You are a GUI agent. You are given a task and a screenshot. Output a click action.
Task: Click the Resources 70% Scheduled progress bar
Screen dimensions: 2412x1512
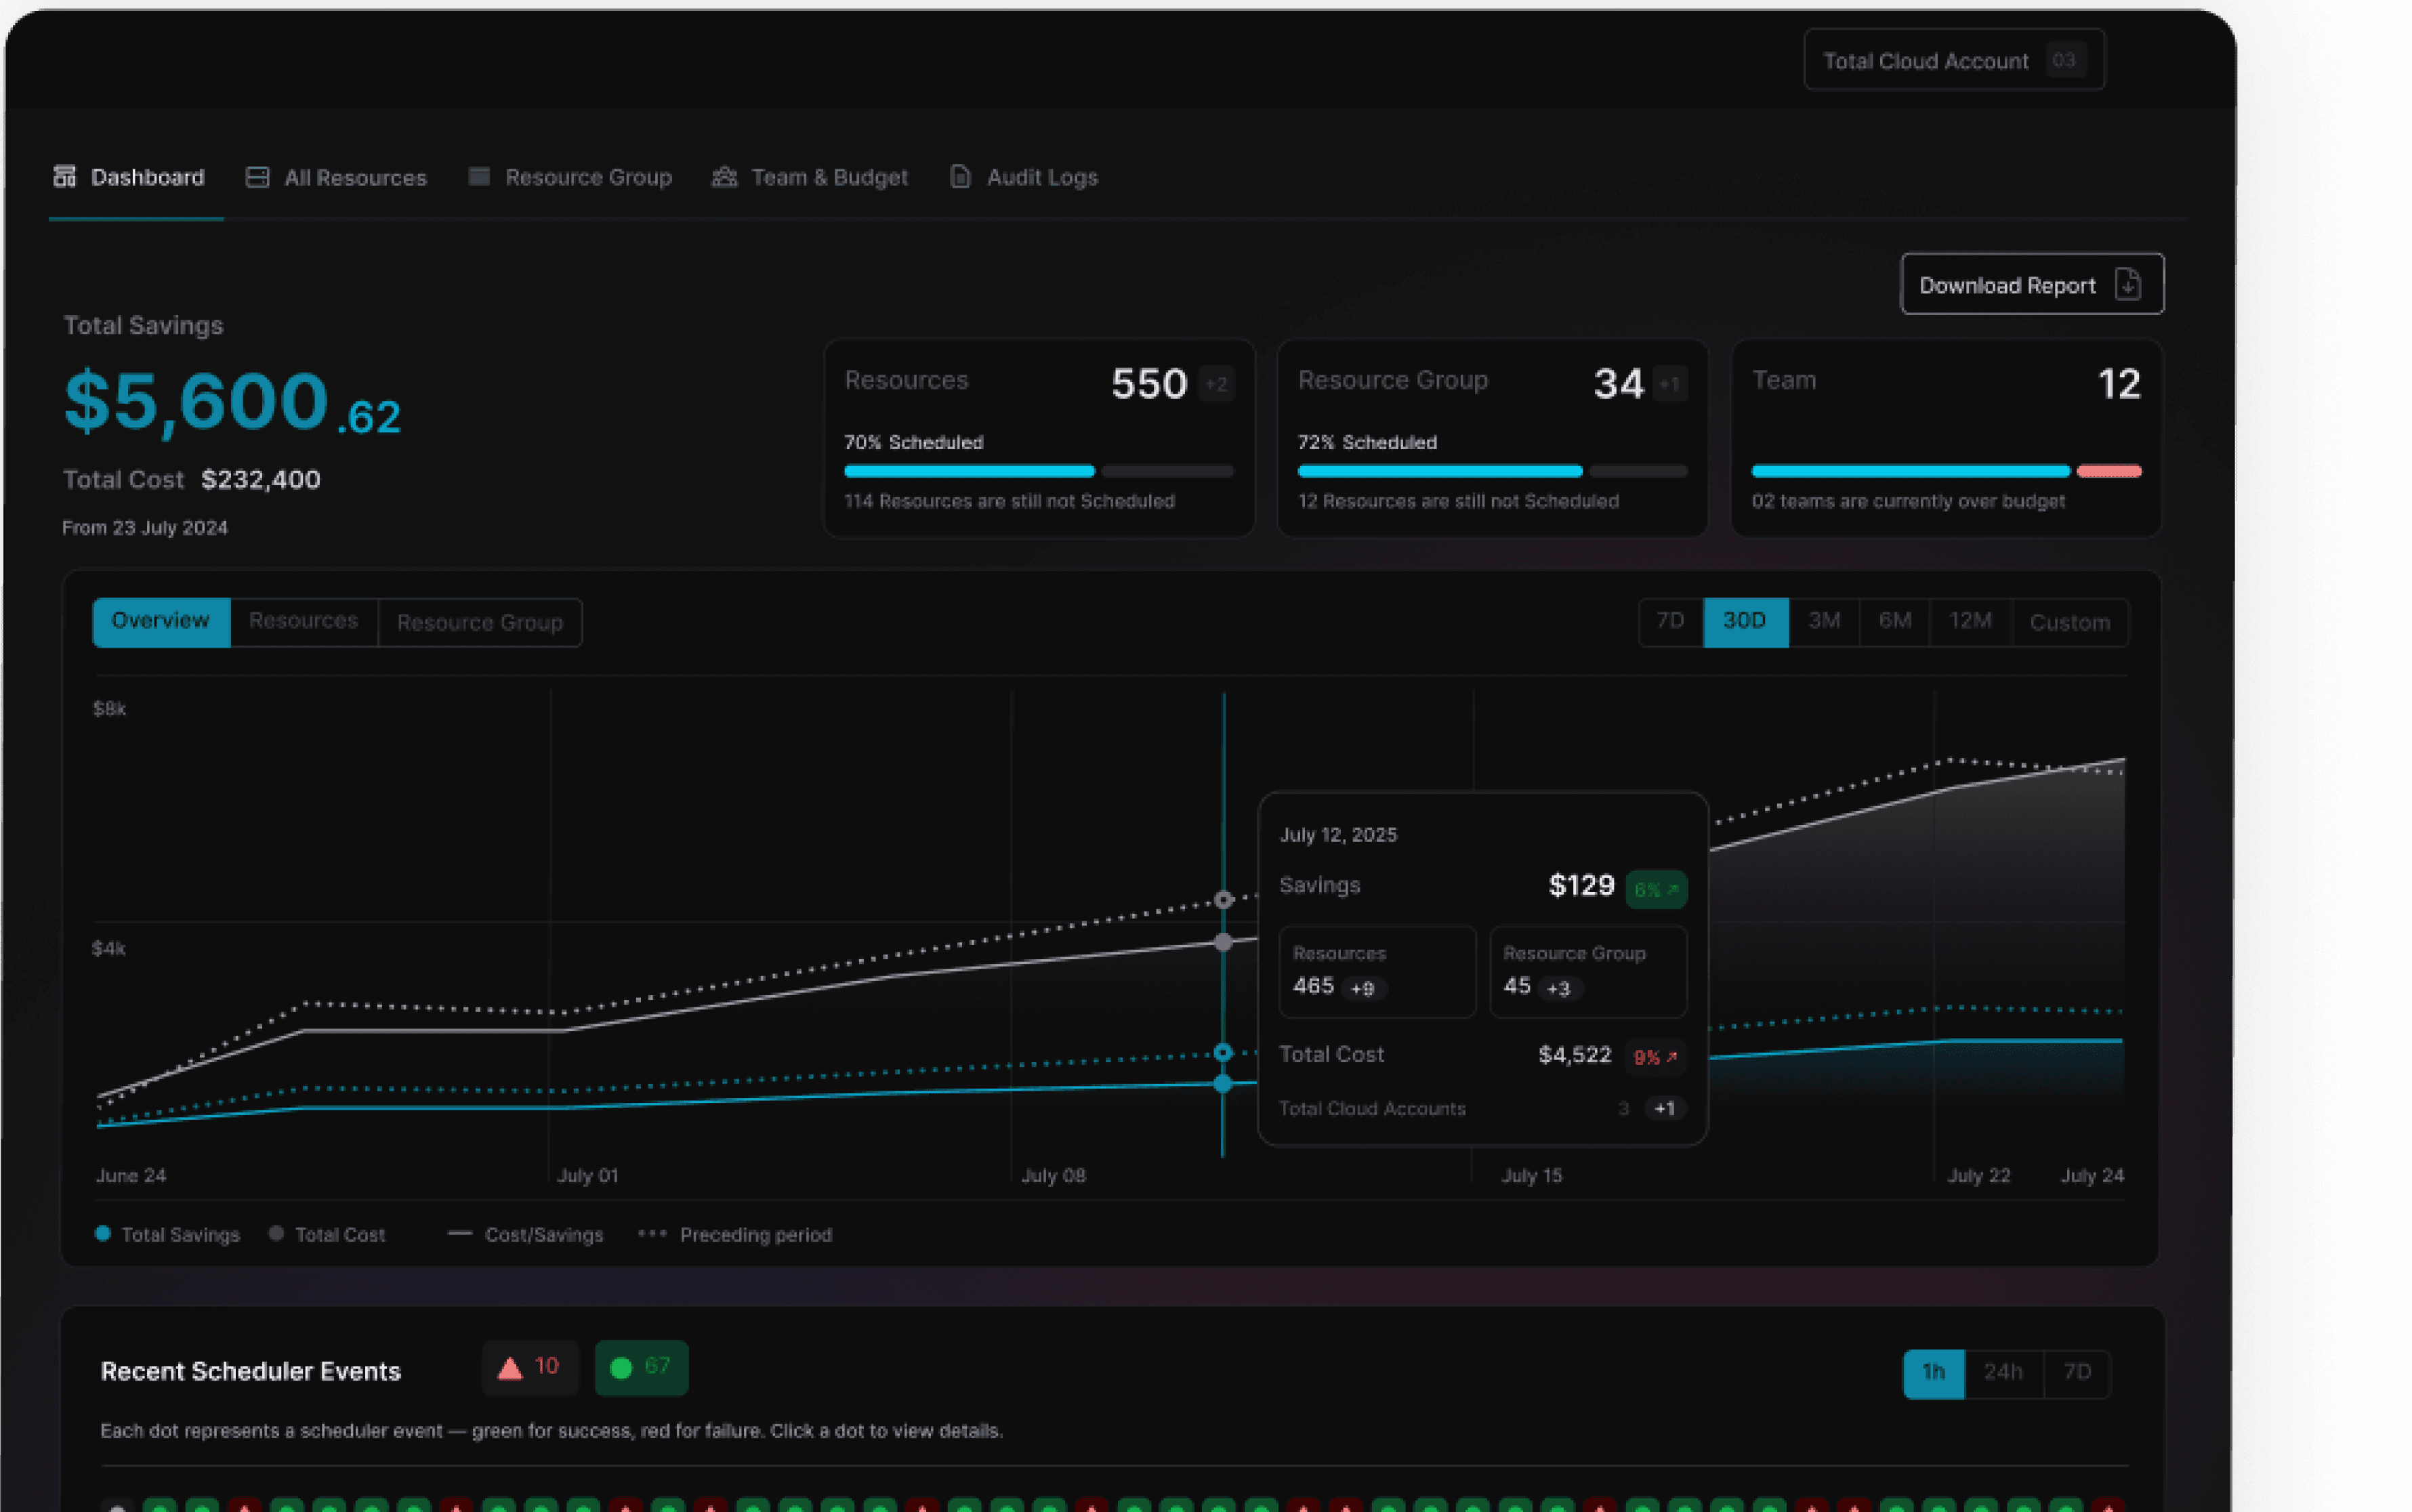[x=969, y=471]
